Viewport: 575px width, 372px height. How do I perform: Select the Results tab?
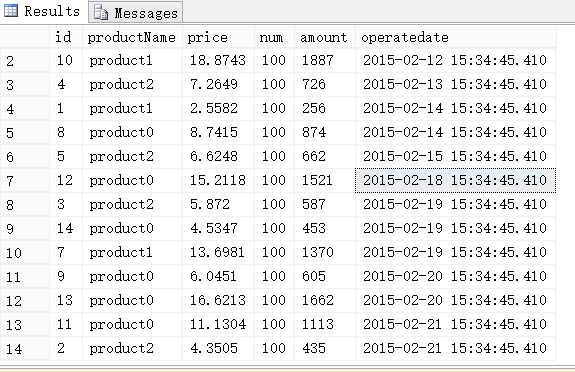click(43, 11)
